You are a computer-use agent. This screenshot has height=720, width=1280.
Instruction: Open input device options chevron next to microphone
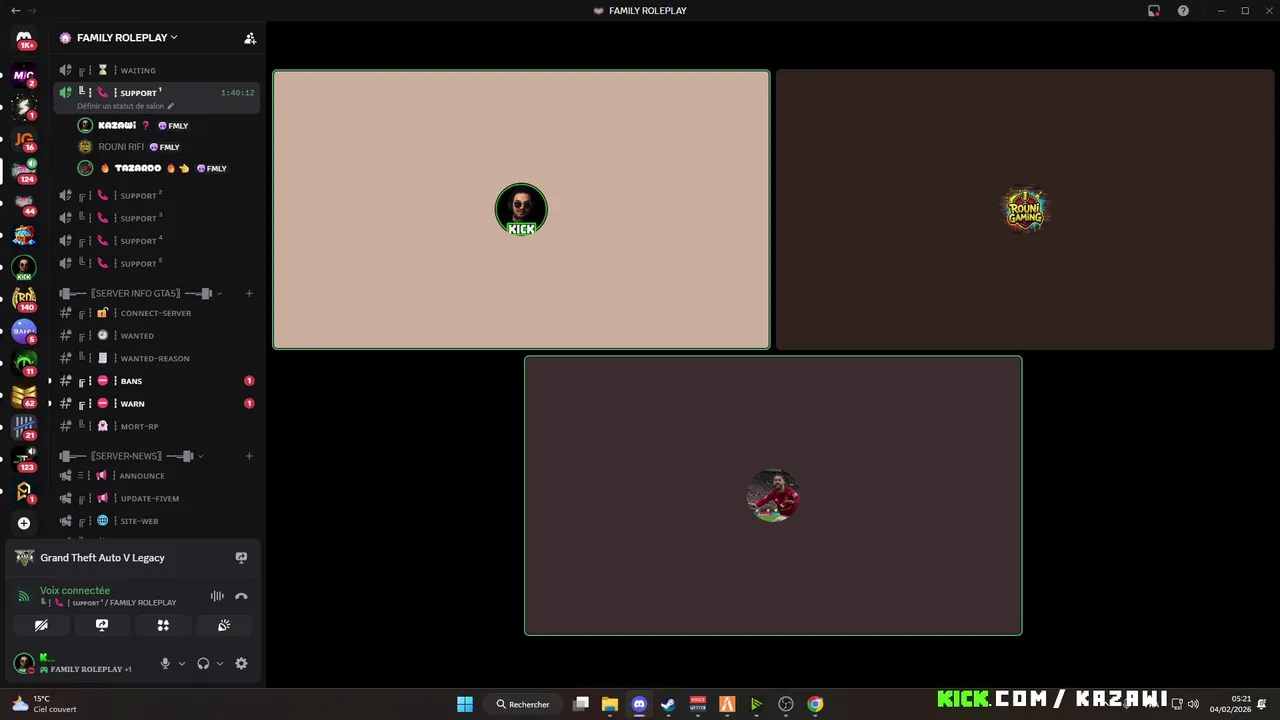(x=181, y=663)
